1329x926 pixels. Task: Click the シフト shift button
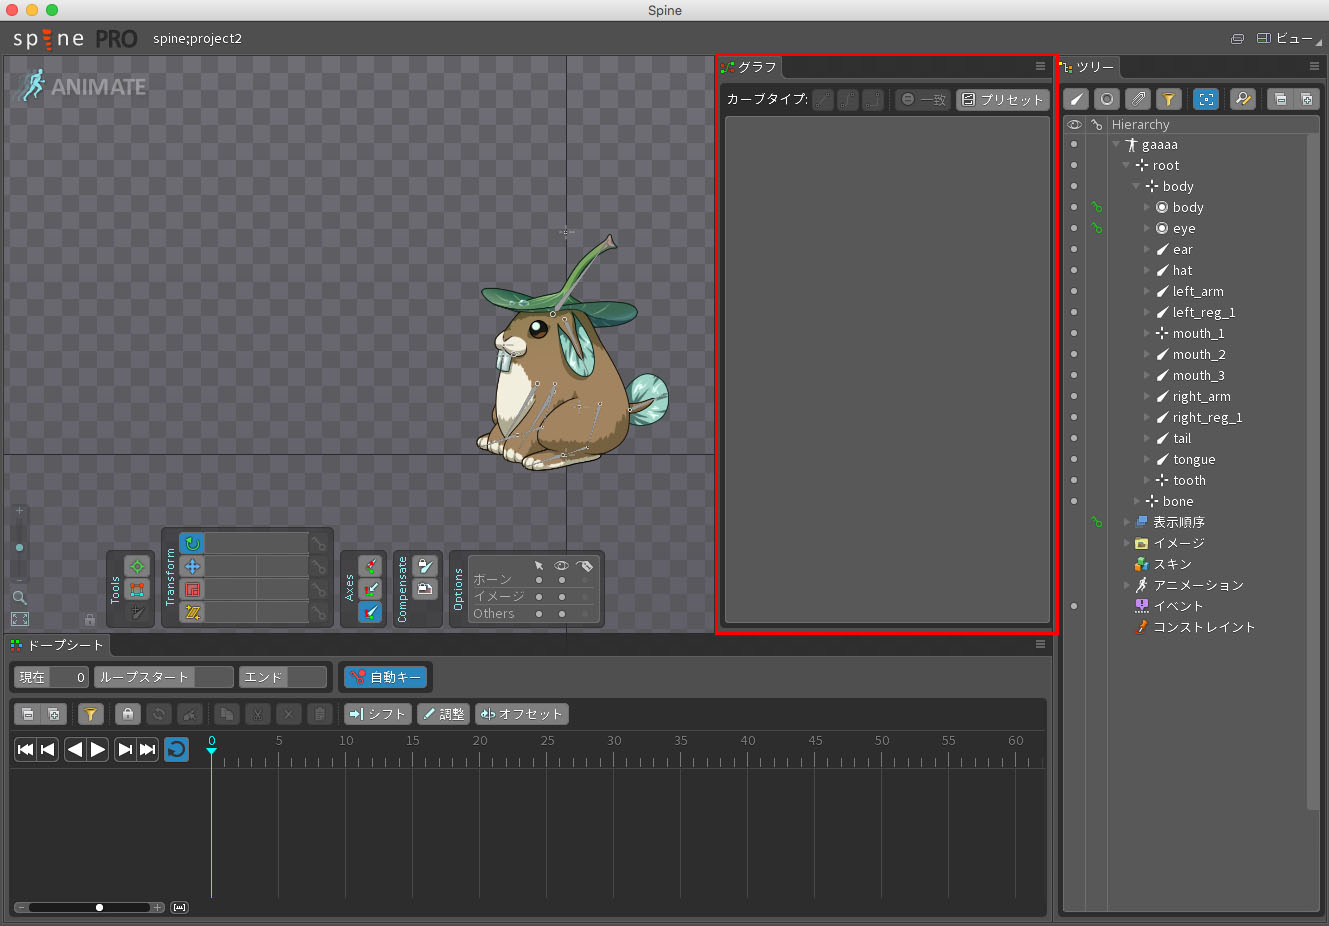pos(377,714)
